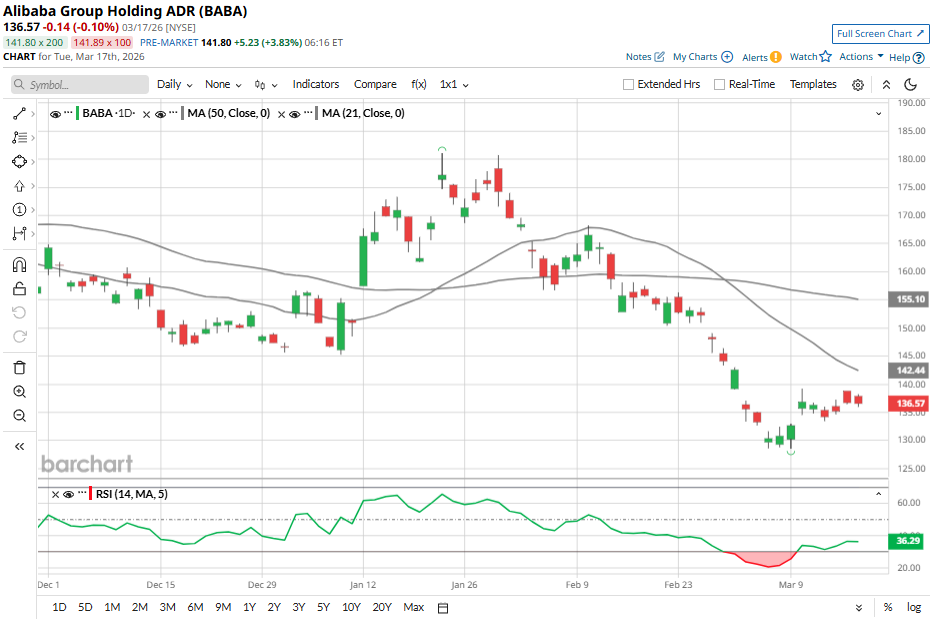
Task: Click the green BABA series color bar
Action: (78, 114)
